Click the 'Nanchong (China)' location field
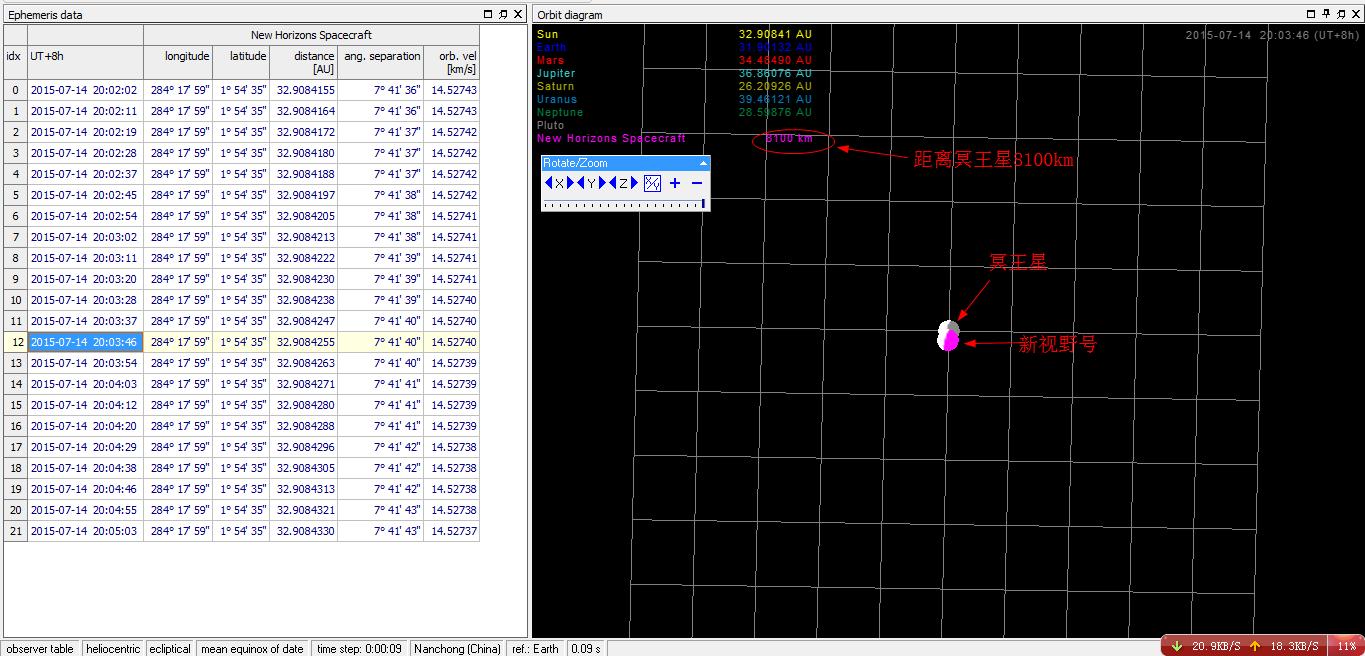1365x656 pixels. (456, 649)
